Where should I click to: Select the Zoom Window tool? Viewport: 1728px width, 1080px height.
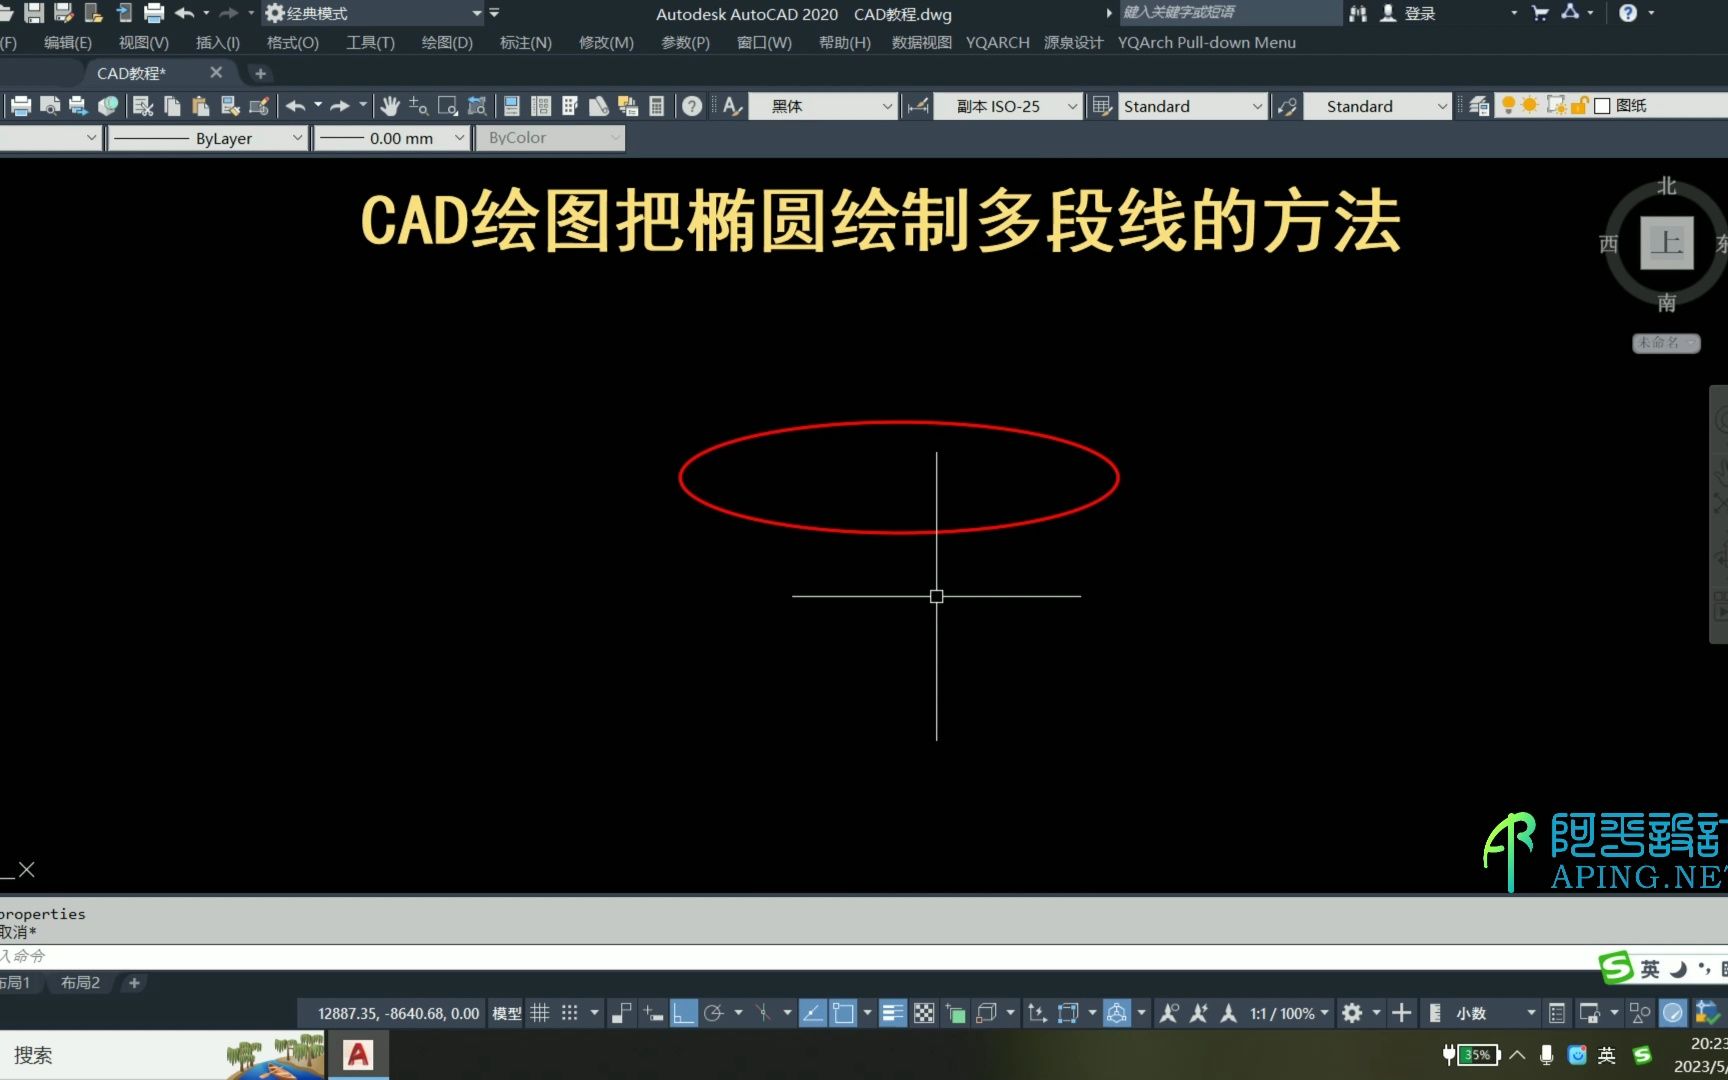click(448, 106)
